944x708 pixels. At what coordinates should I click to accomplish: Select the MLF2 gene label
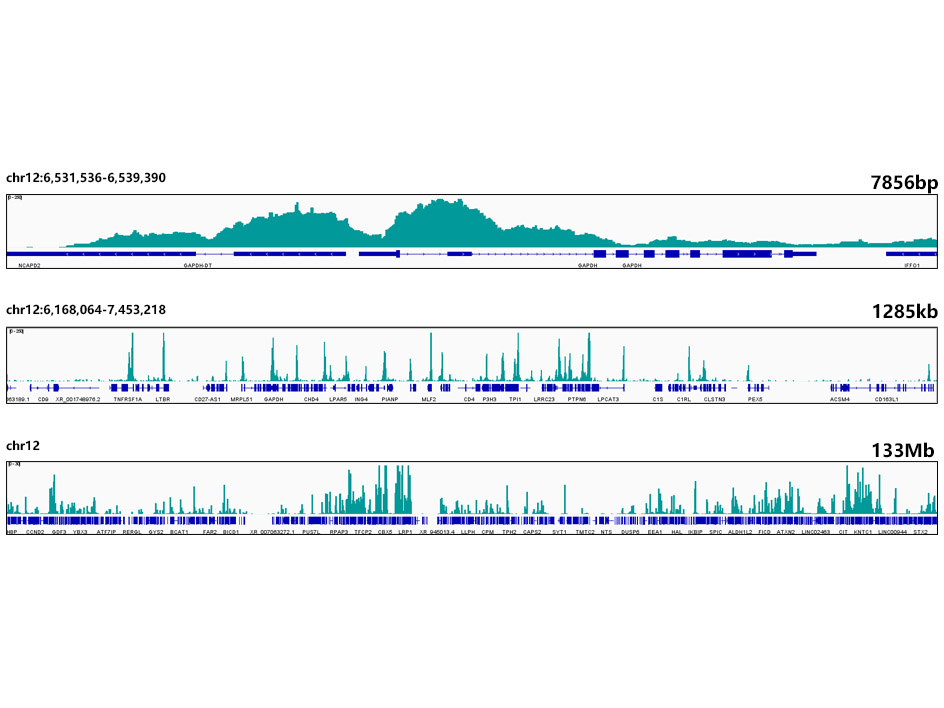point(429,399)
